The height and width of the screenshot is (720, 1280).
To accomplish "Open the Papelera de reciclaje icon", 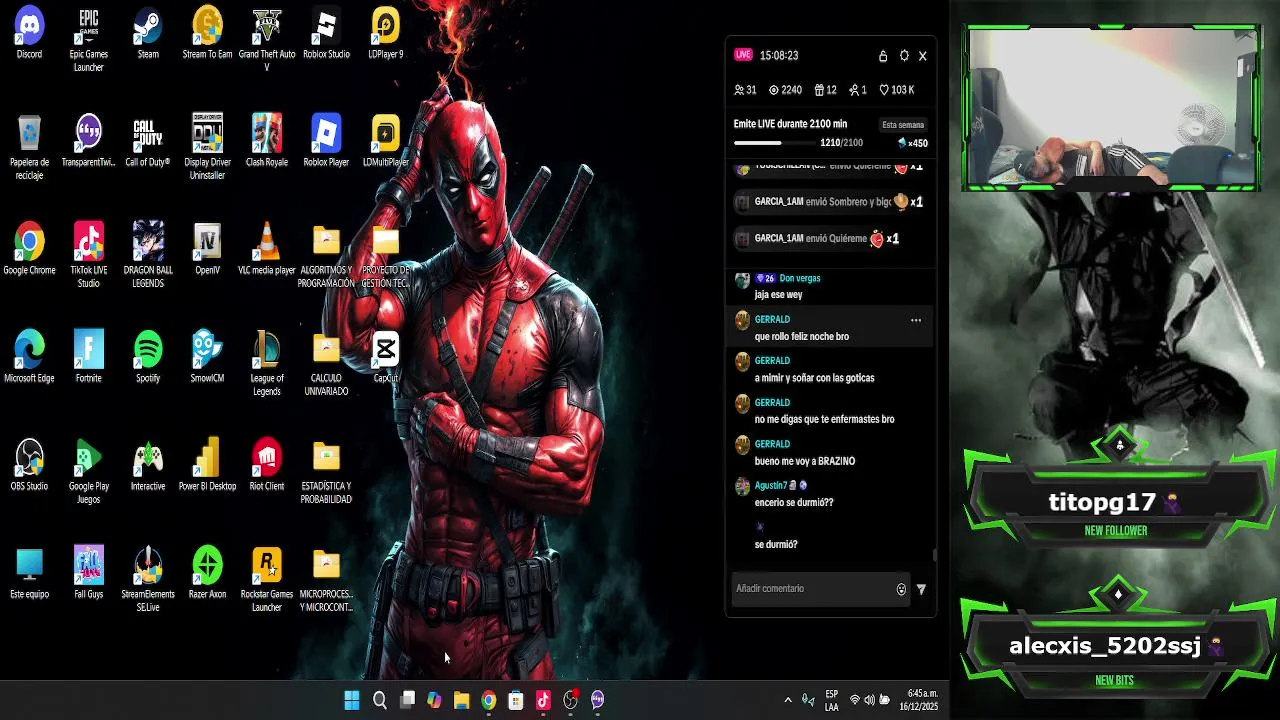I will [29, 148].
